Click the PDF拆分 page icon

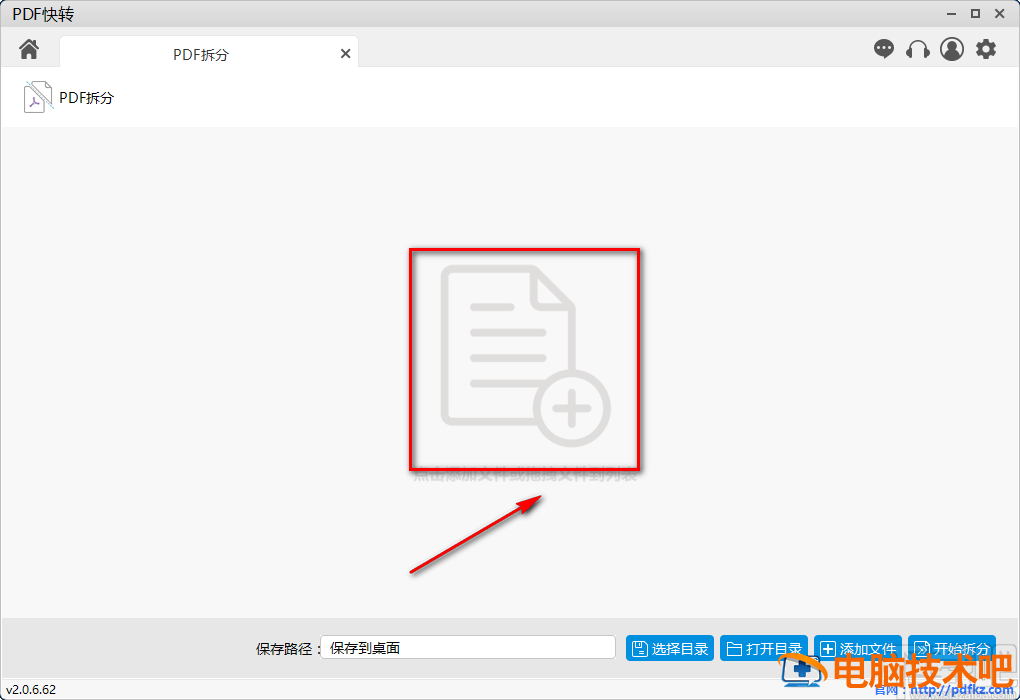tap(38, 97)
